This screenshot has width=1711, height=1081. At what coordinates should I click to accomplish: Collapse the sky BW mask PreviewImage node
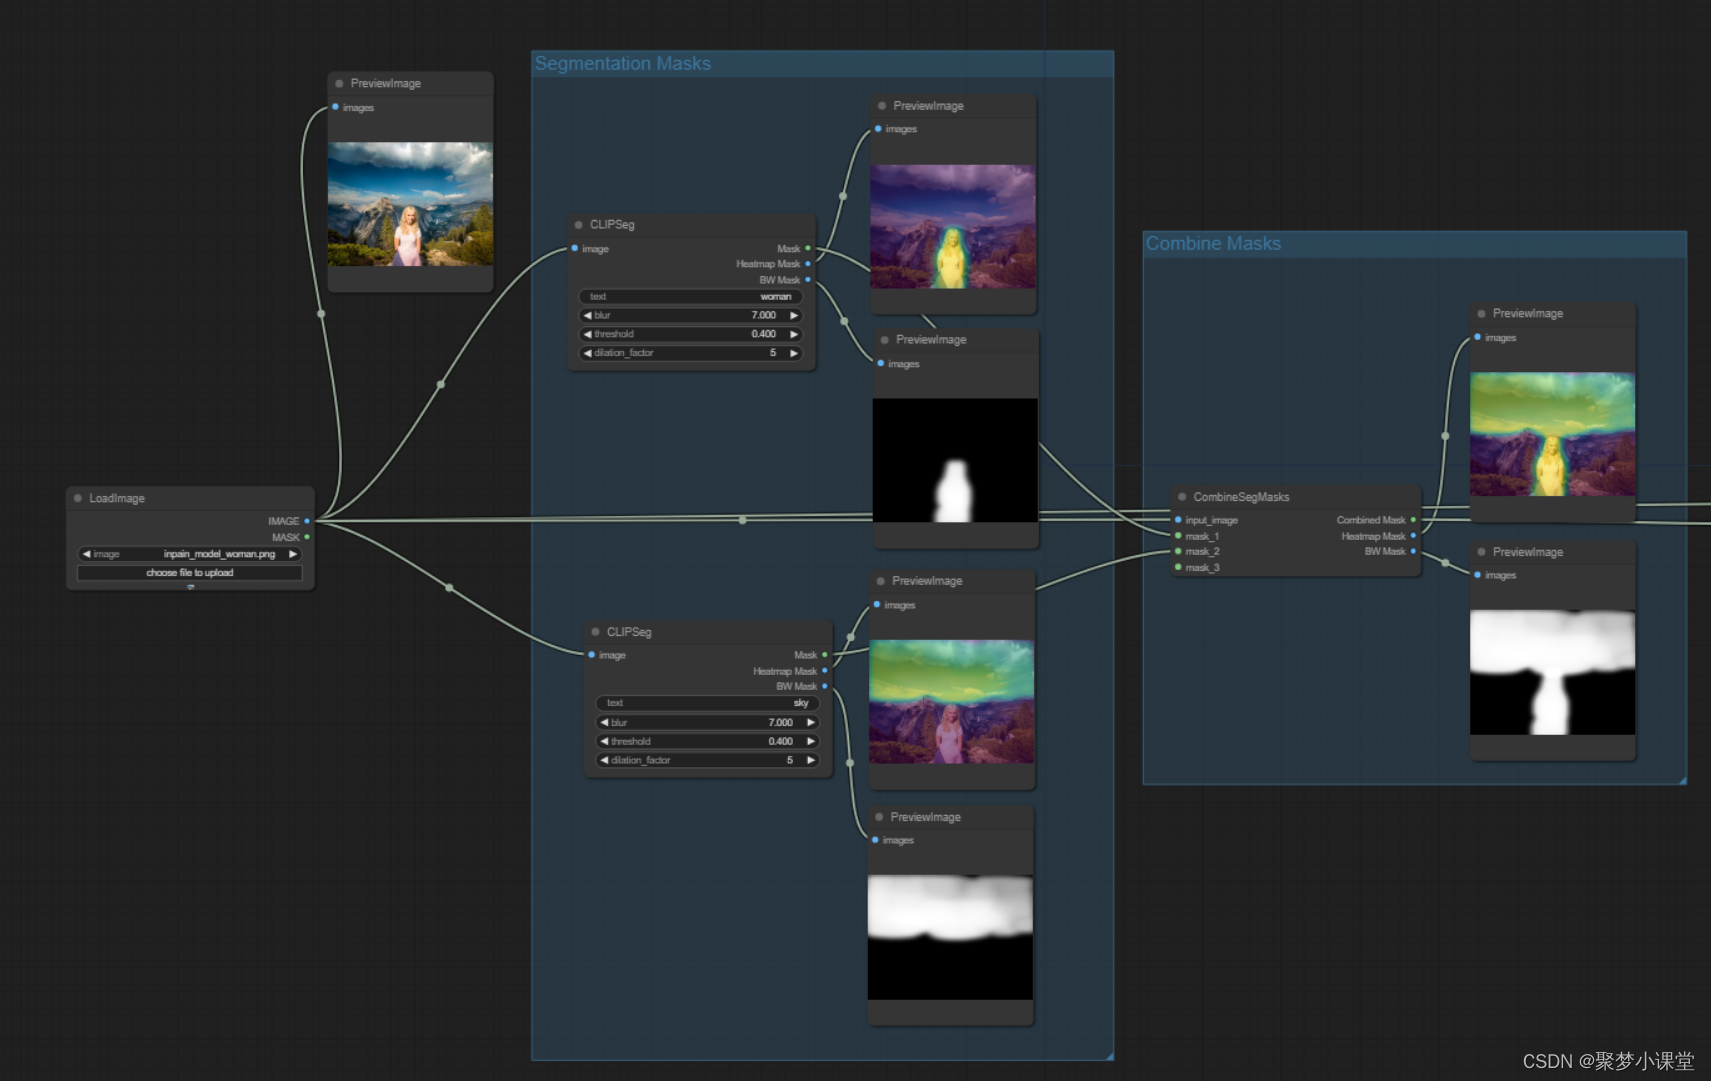(879, 817)
